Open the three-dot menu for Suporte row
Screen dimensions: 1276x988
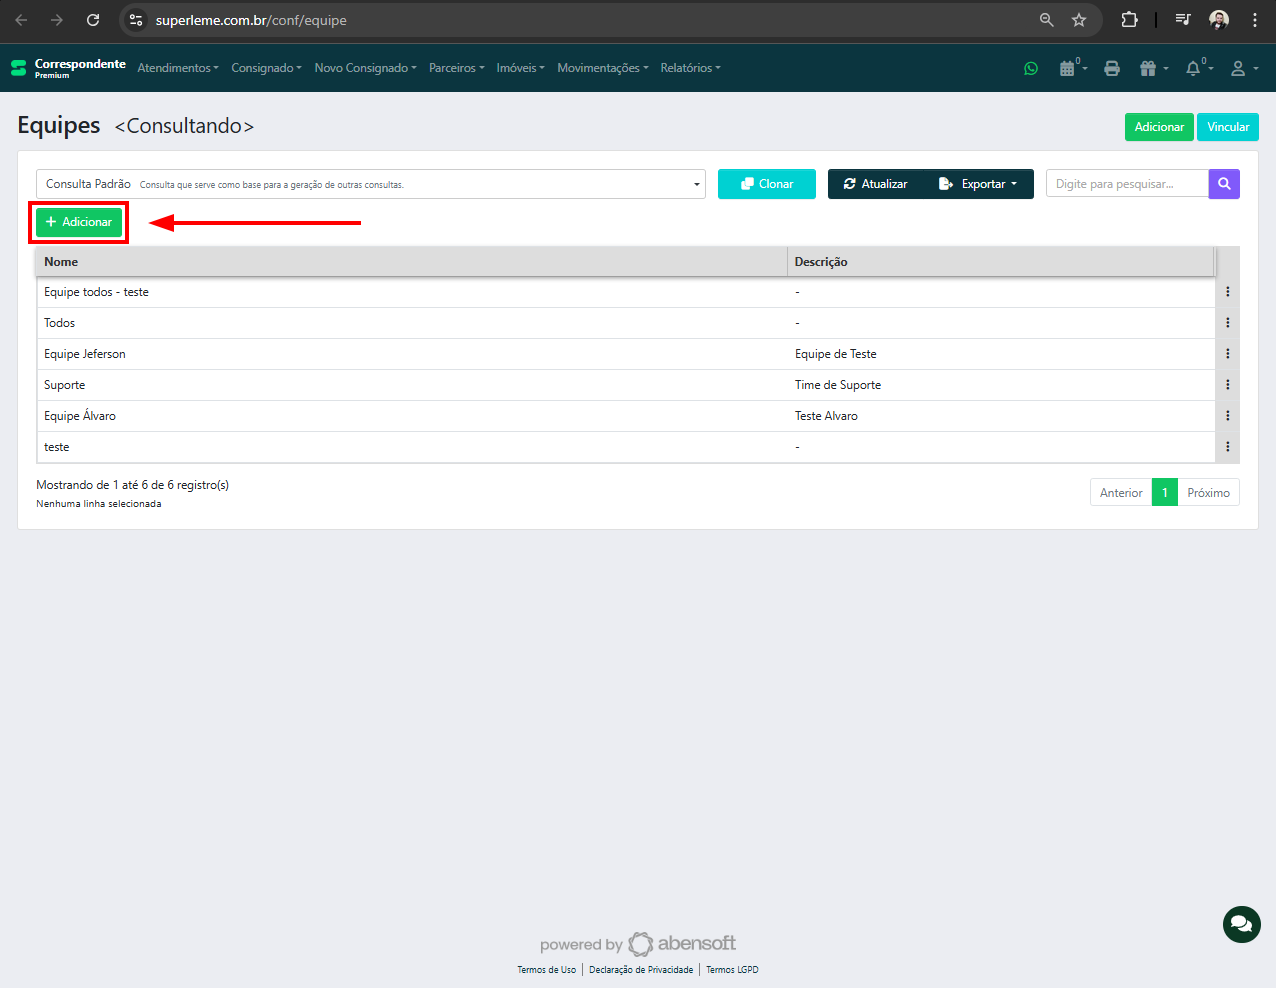pos(1227,385)
